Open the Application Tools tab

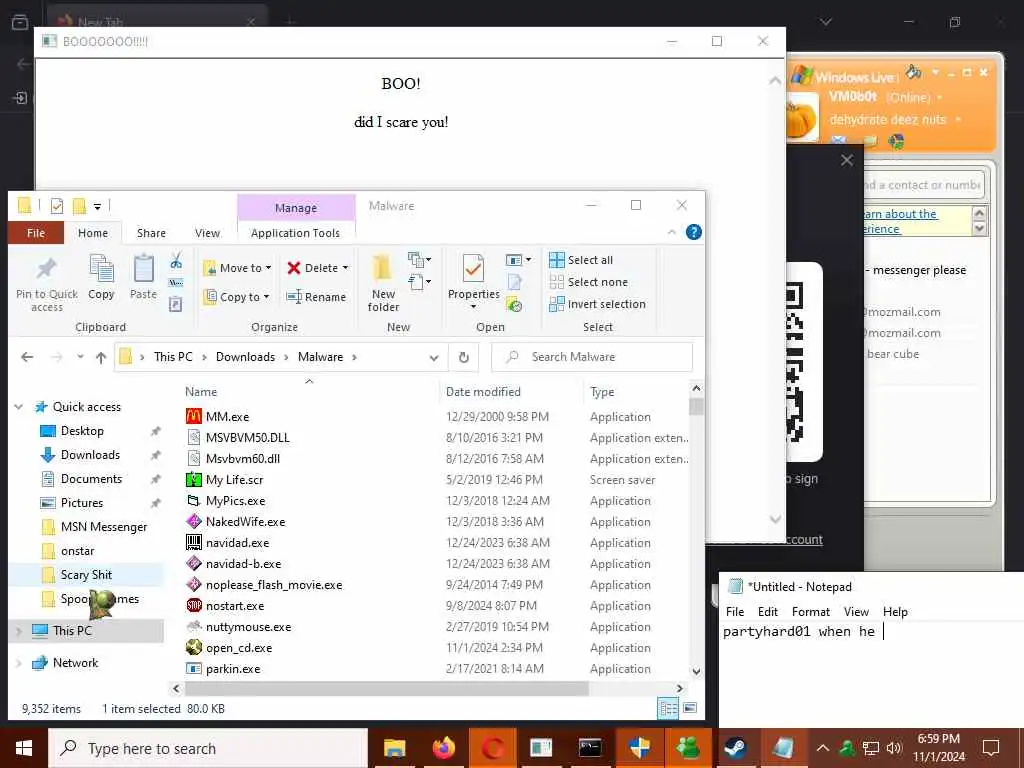(x=295, y=233)
